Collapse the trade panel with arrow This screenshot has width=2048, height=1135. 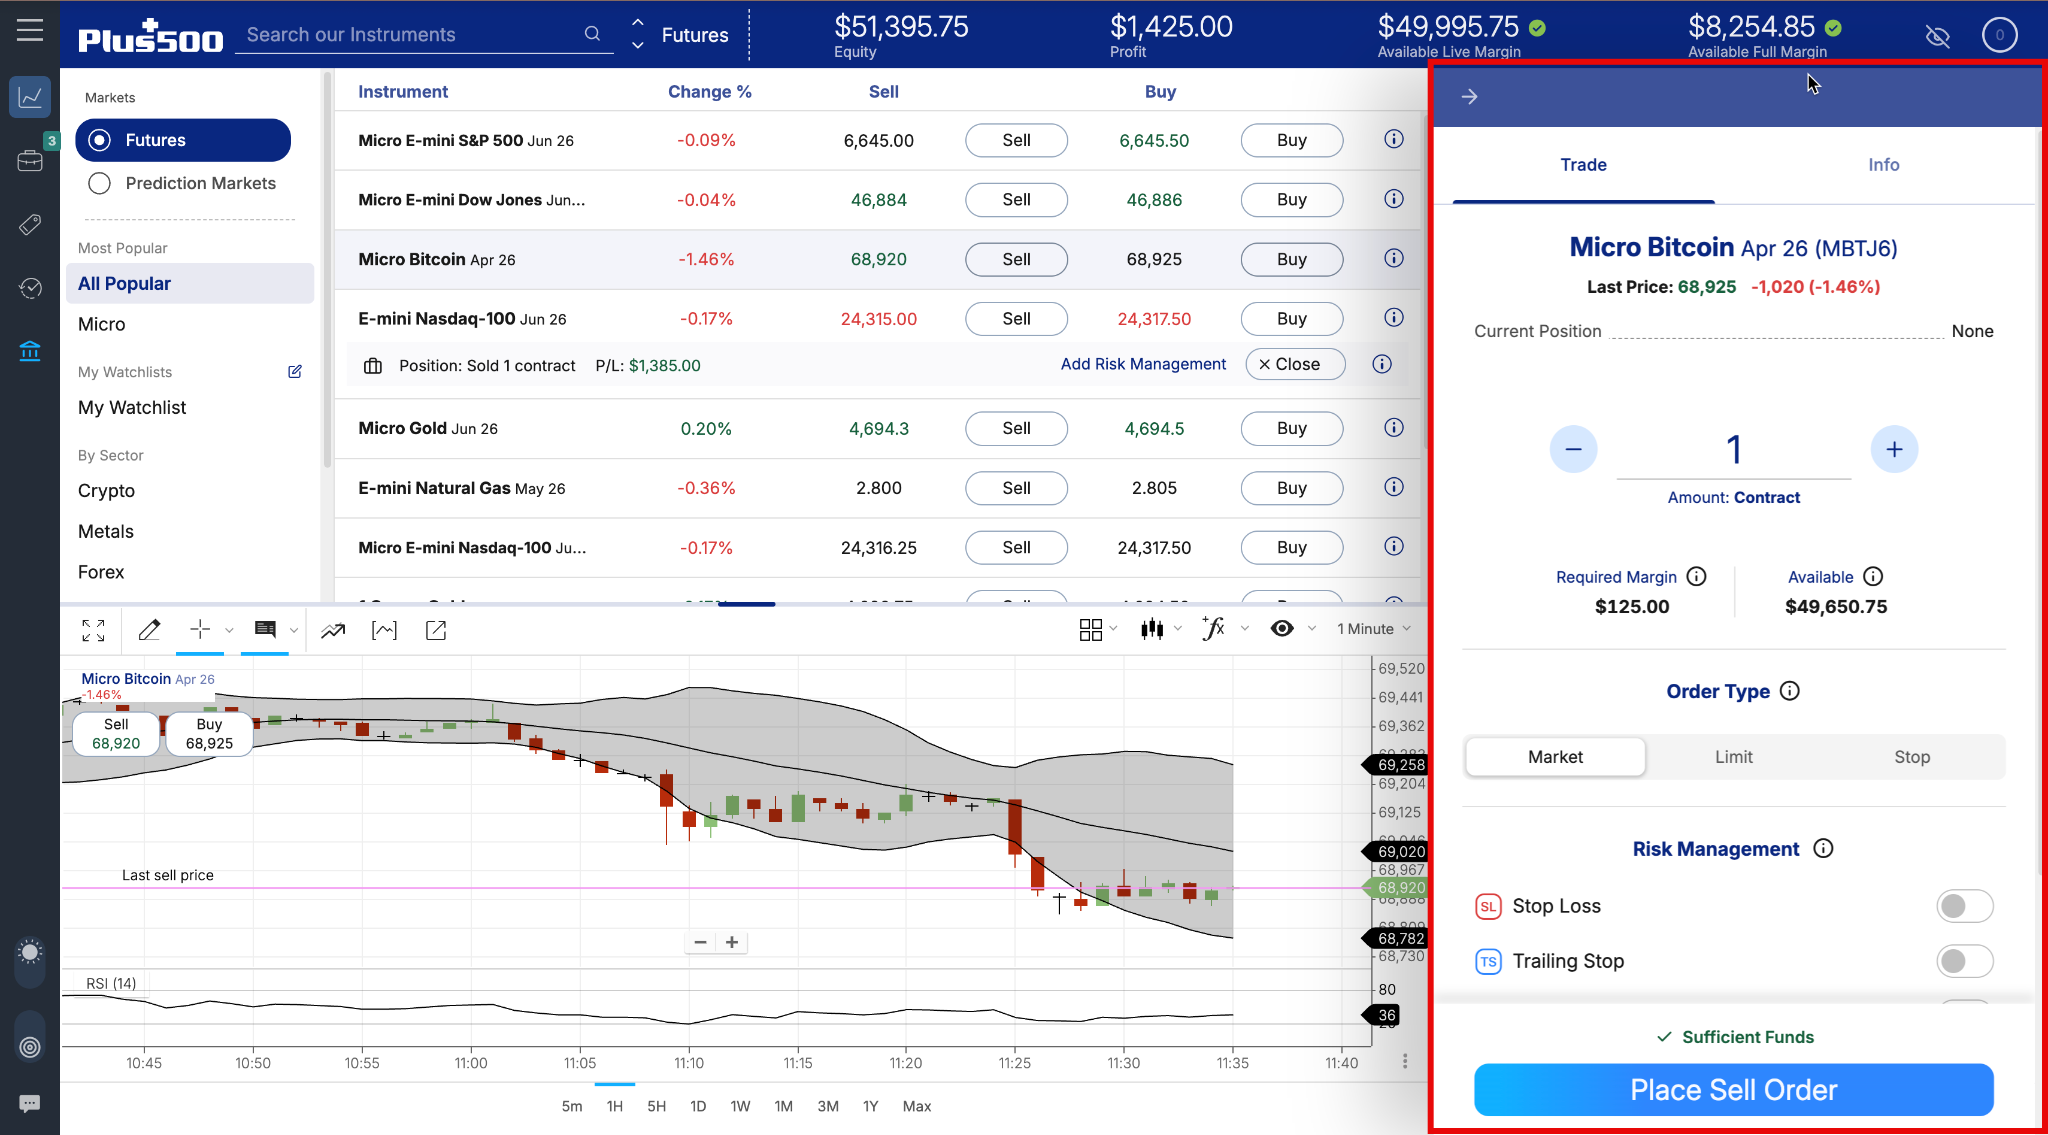click(1469, 96)
